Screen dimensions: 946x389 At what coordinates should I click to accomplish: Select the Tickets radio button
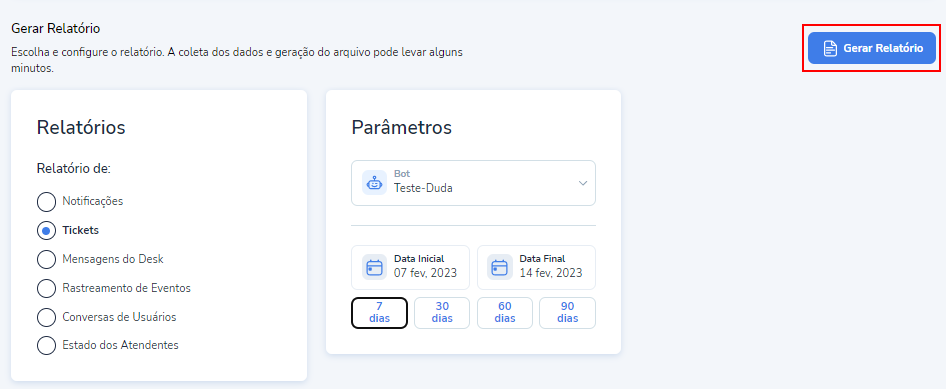coord(46,230)
